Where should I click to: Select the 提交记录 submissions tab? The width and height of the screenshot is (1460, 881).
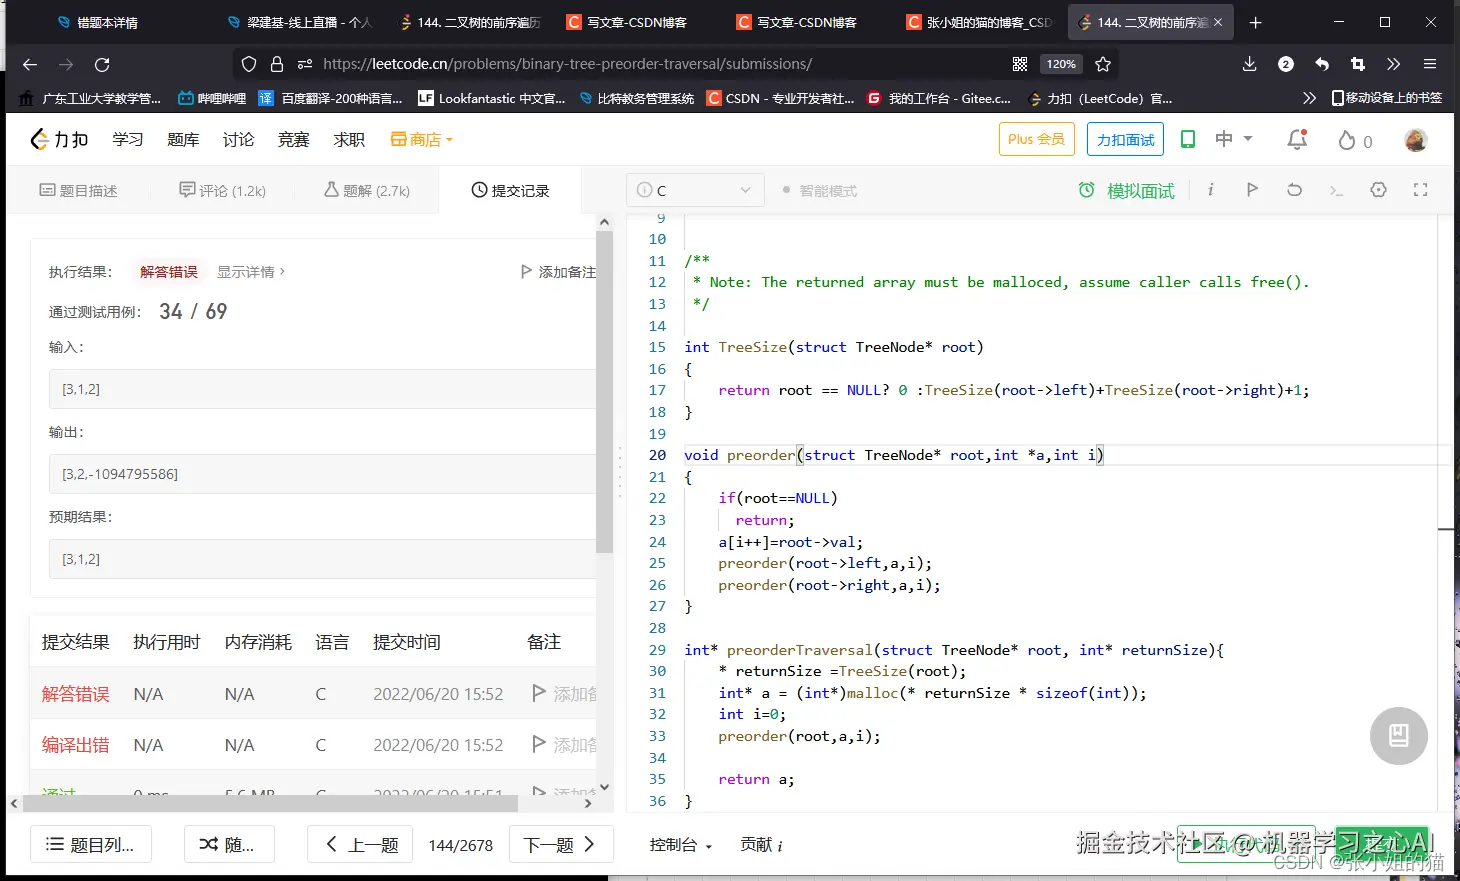510,190
